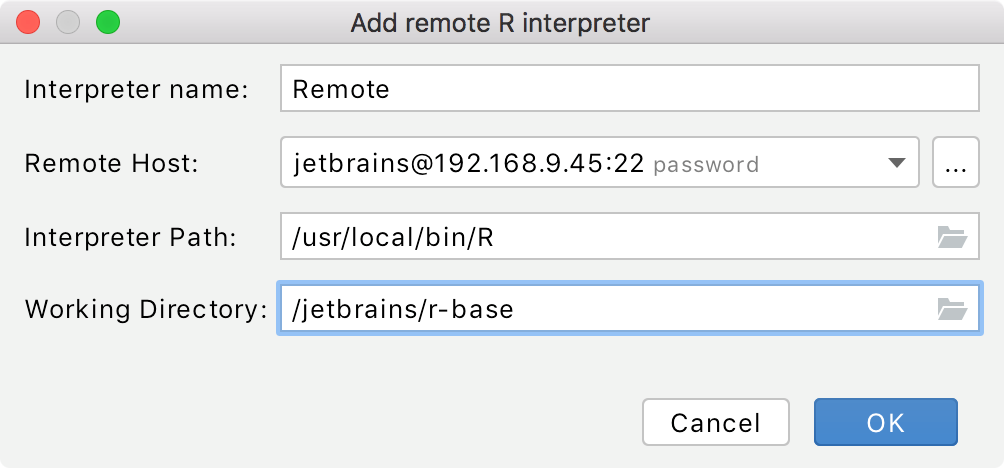
Task: Cancel adding the remote interpreter
Action: point(715,422)
